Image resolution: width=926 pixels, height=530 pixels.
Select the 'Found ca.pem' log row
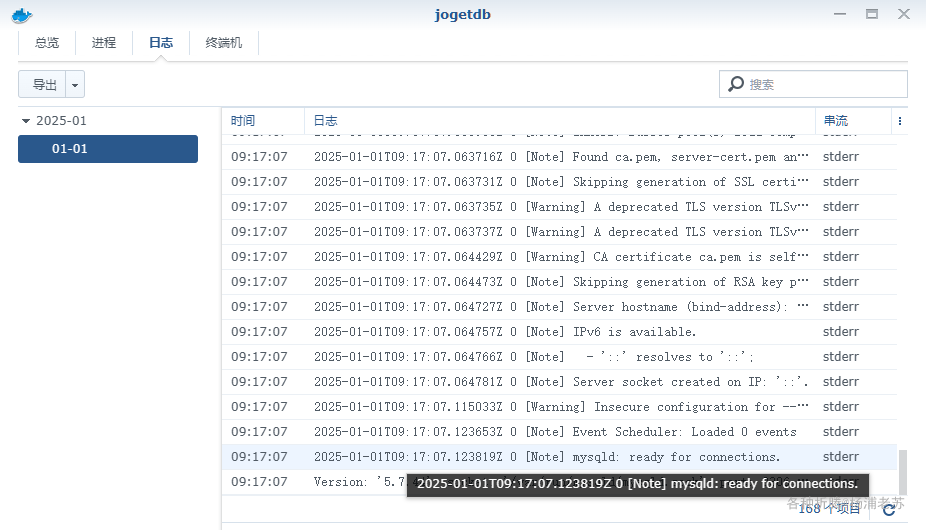pyautogui.click(x=559, y=157)
